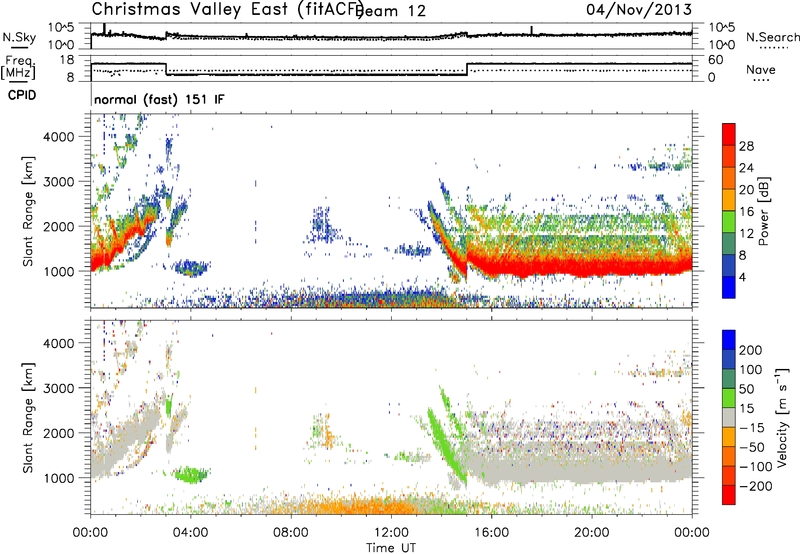Click the "4000" tick in the power panel
This screenshot has width=800, height=554.
[59, 137]
